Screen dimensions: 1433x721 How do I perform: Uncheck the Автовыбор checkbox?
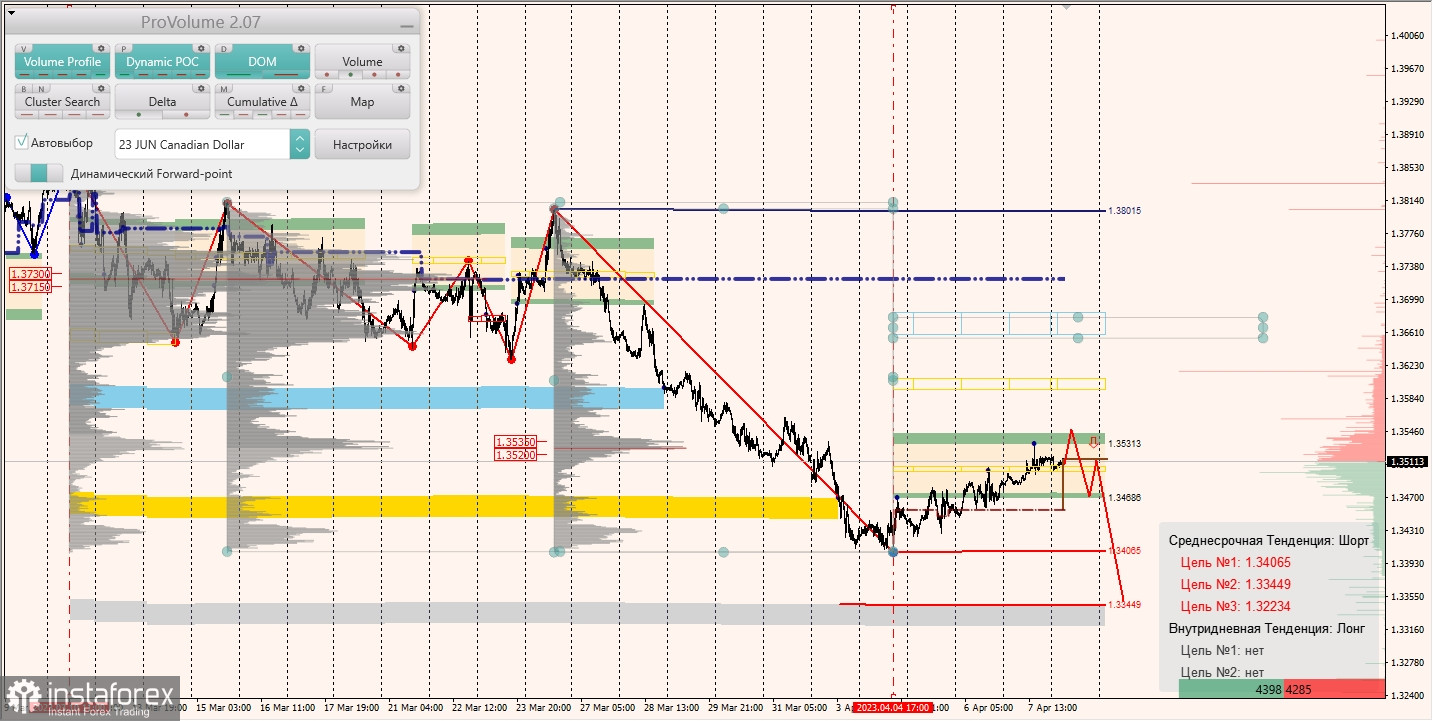[22, 143]
